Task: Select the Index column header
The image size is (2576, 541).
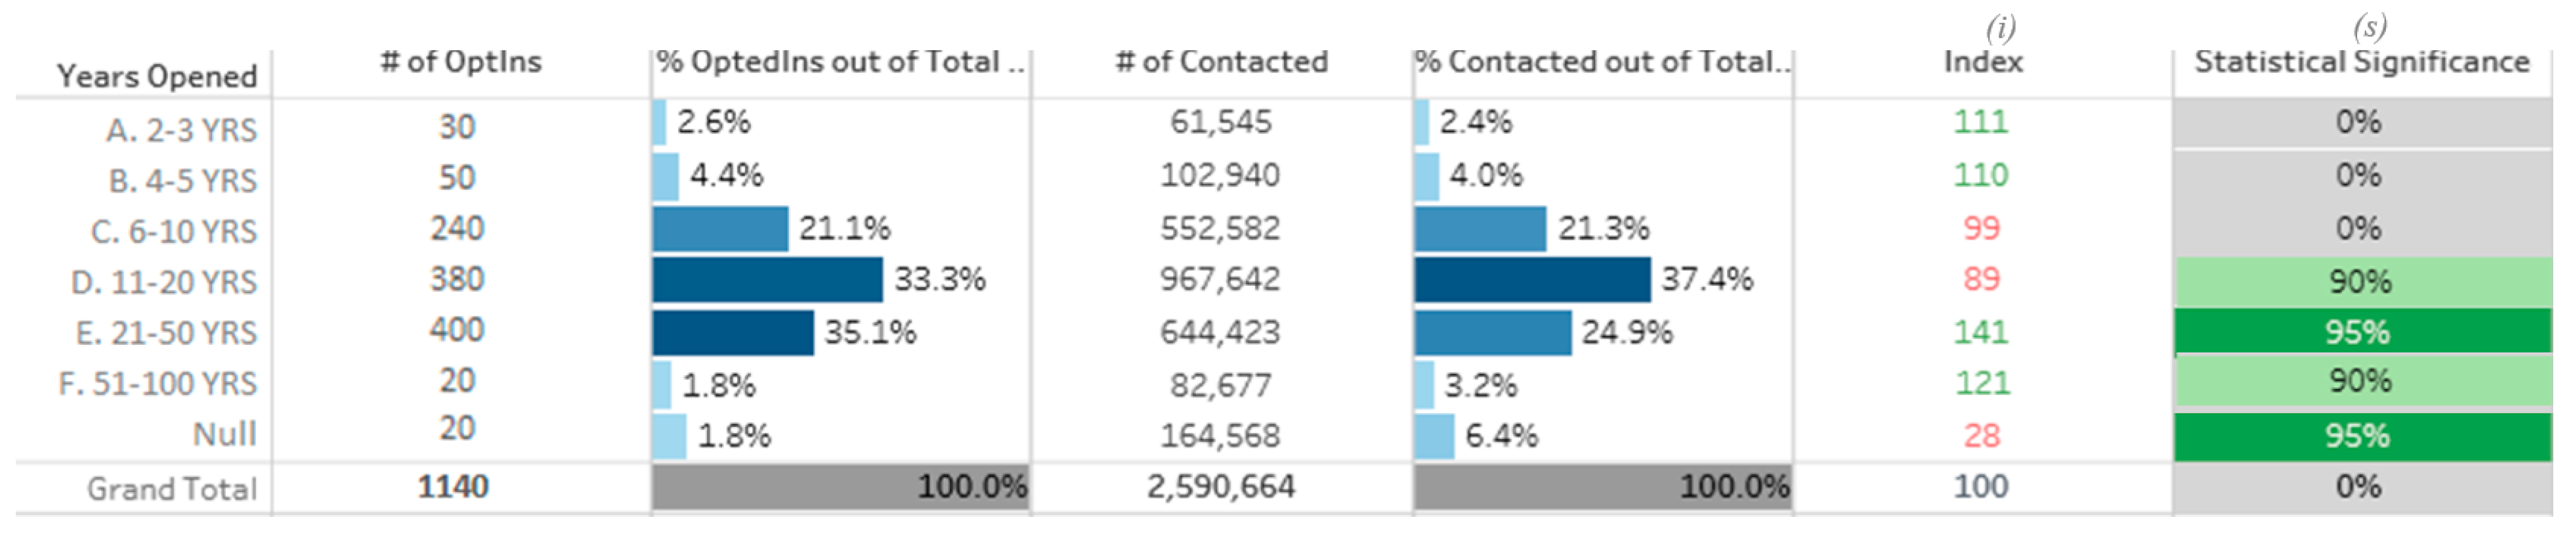Action: 1983,62
